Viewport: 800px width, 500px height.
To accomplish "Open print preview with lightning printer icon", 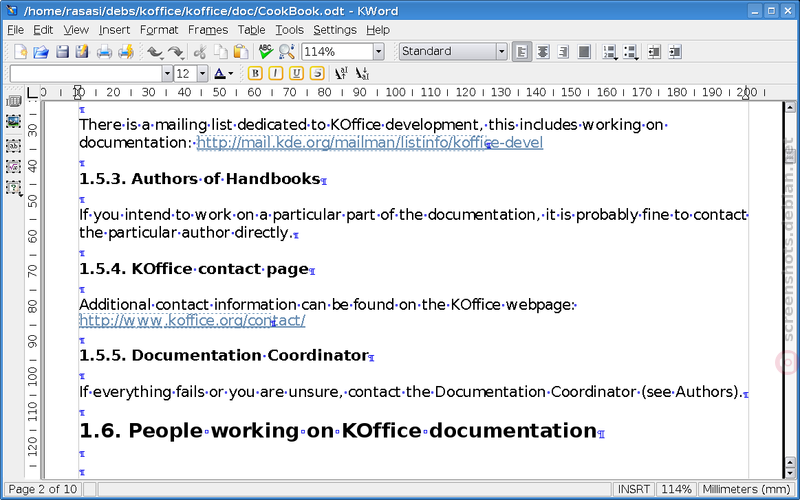I will pos(126,52).
